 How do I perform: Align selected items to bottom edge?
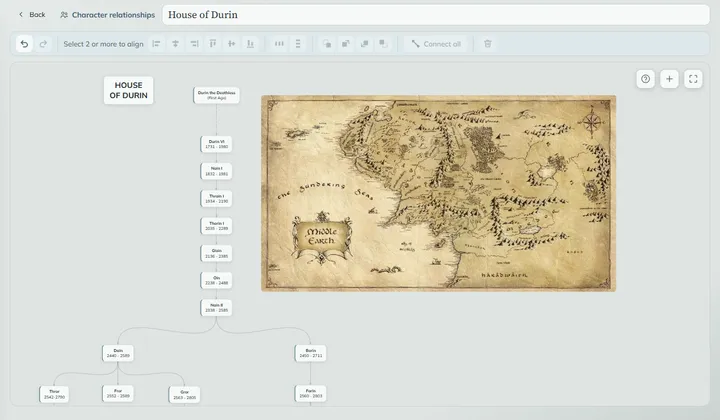tap(250, 44)
